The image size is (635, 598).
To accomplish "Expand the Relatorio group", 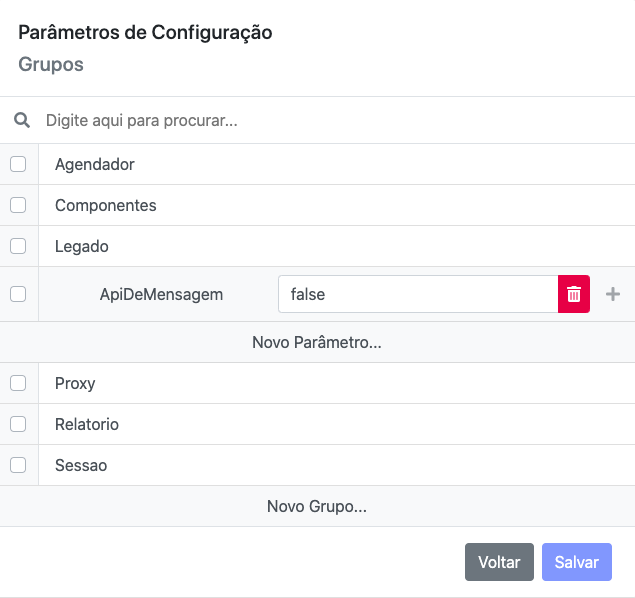I will (87, 424).
